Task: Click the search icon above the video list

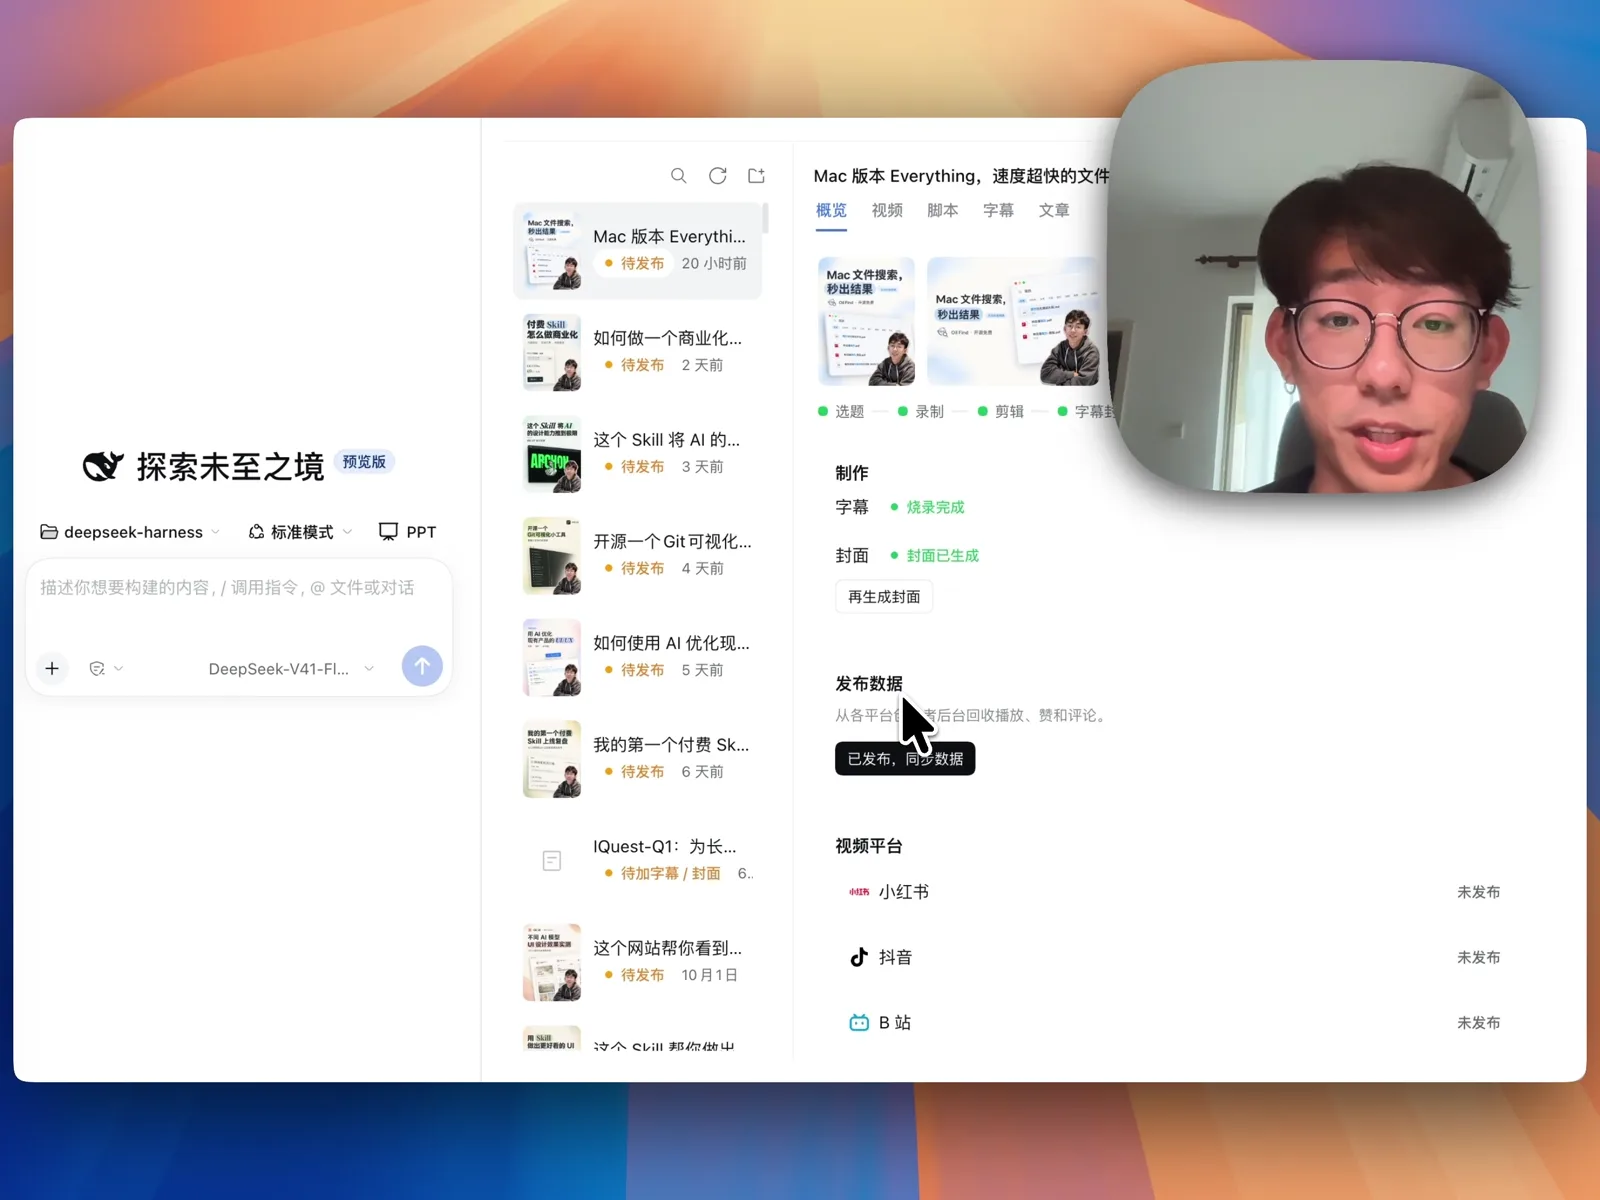Action: coord(679,176)
